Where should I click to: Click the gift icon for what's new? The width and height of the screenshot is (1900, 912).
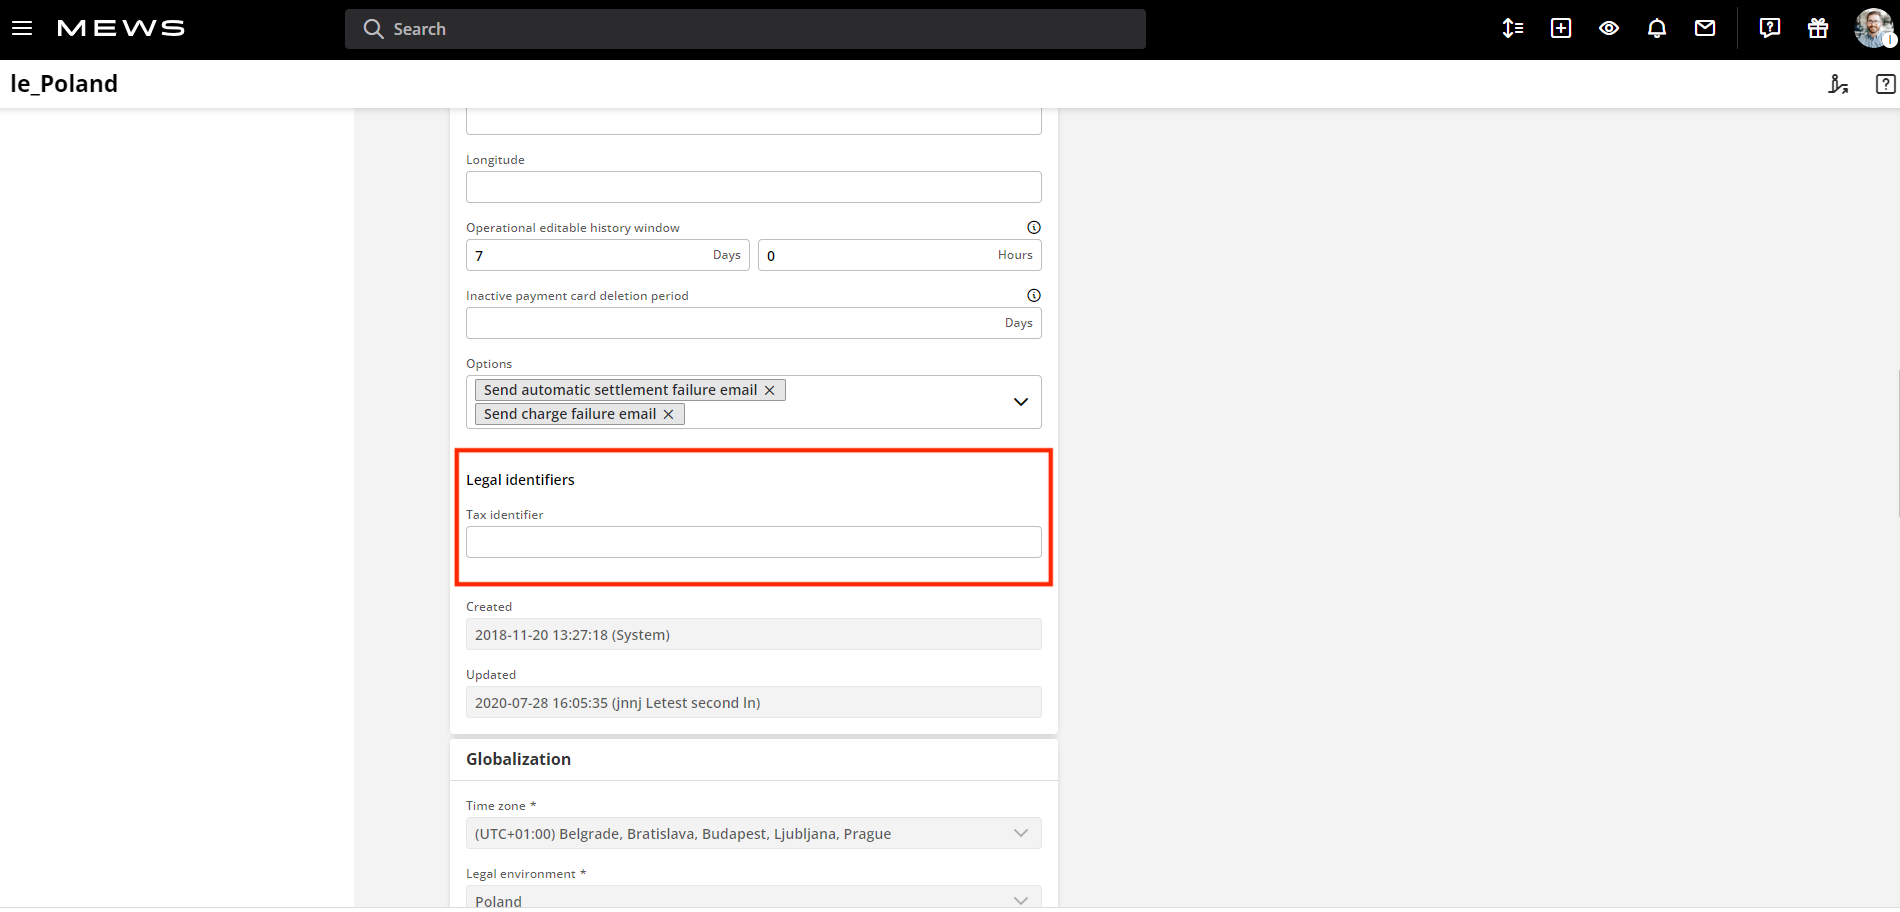(x=1817, y=28)
